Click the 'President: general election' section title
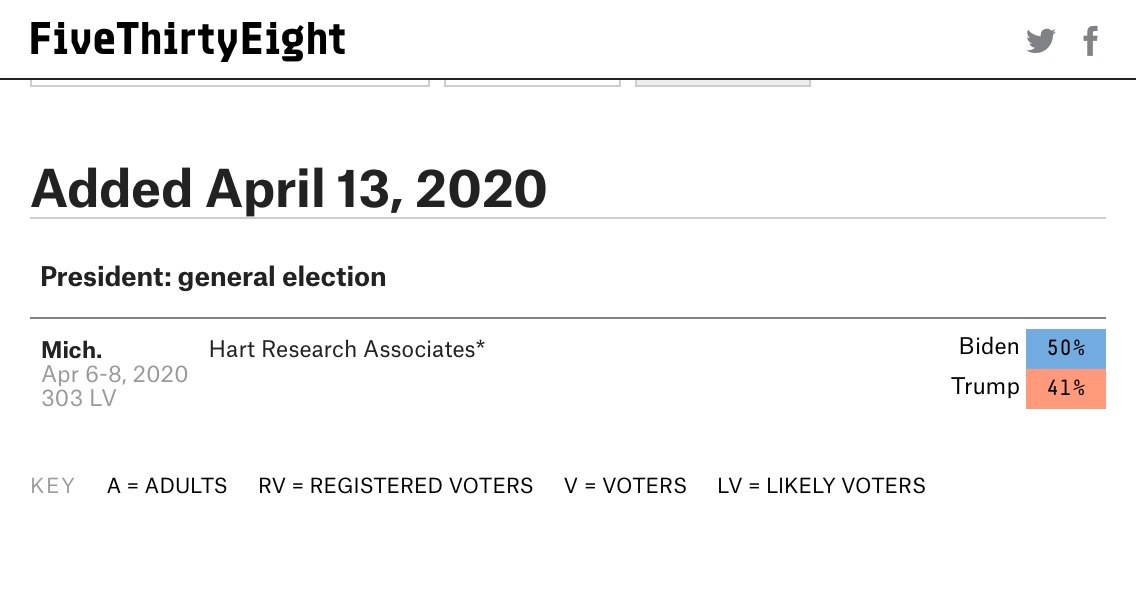The image size is (1136, 589). coord(213,277)
